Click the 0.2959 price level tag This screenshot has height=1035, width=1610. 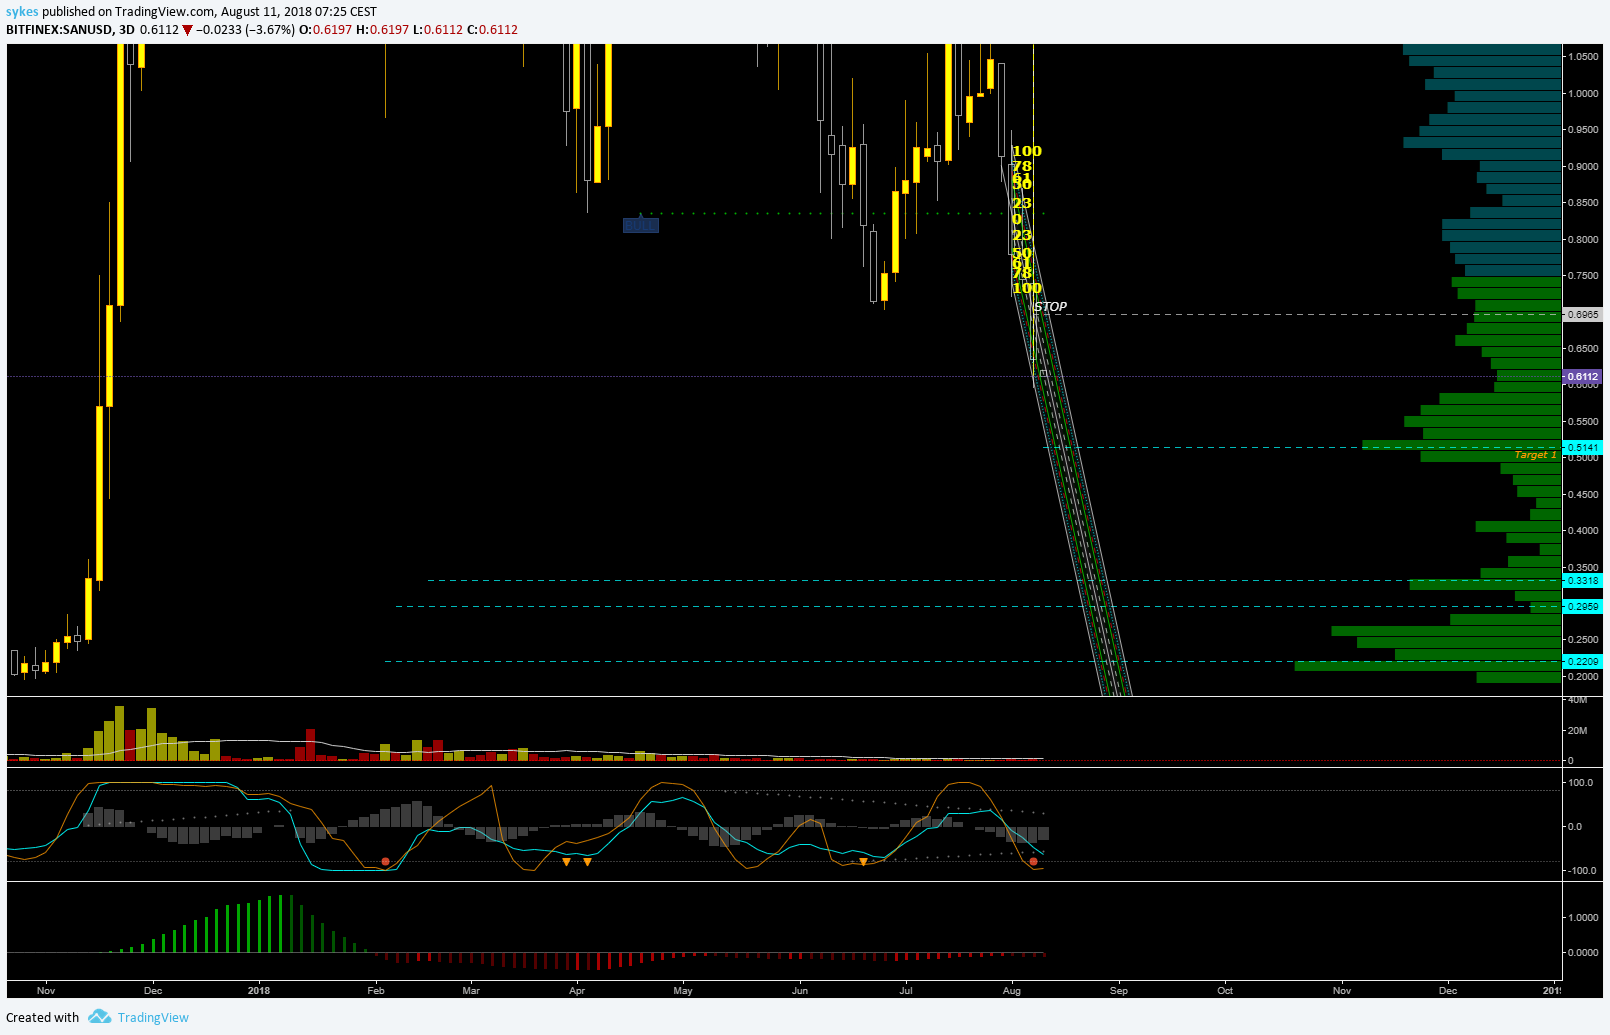[1582, 606]
